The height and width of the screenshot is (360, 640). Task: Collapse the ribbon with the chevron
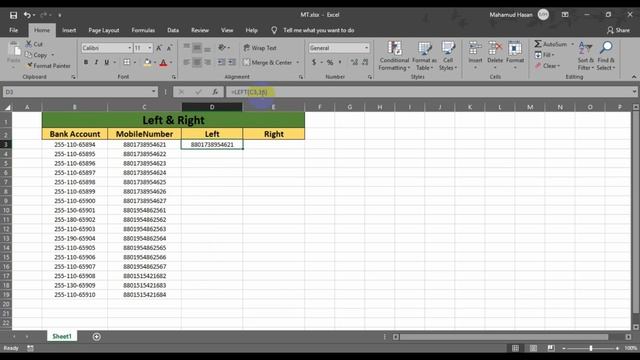633,77
